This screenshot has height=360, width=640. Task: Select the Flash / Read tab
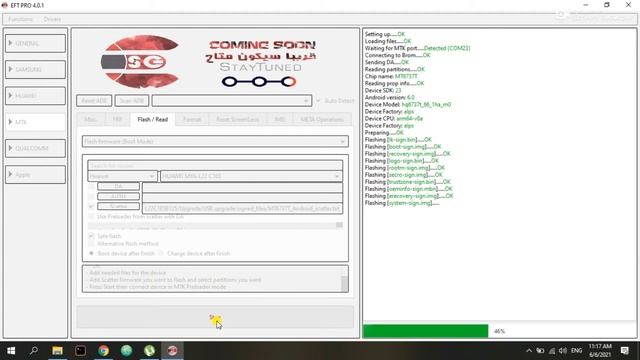153,119
